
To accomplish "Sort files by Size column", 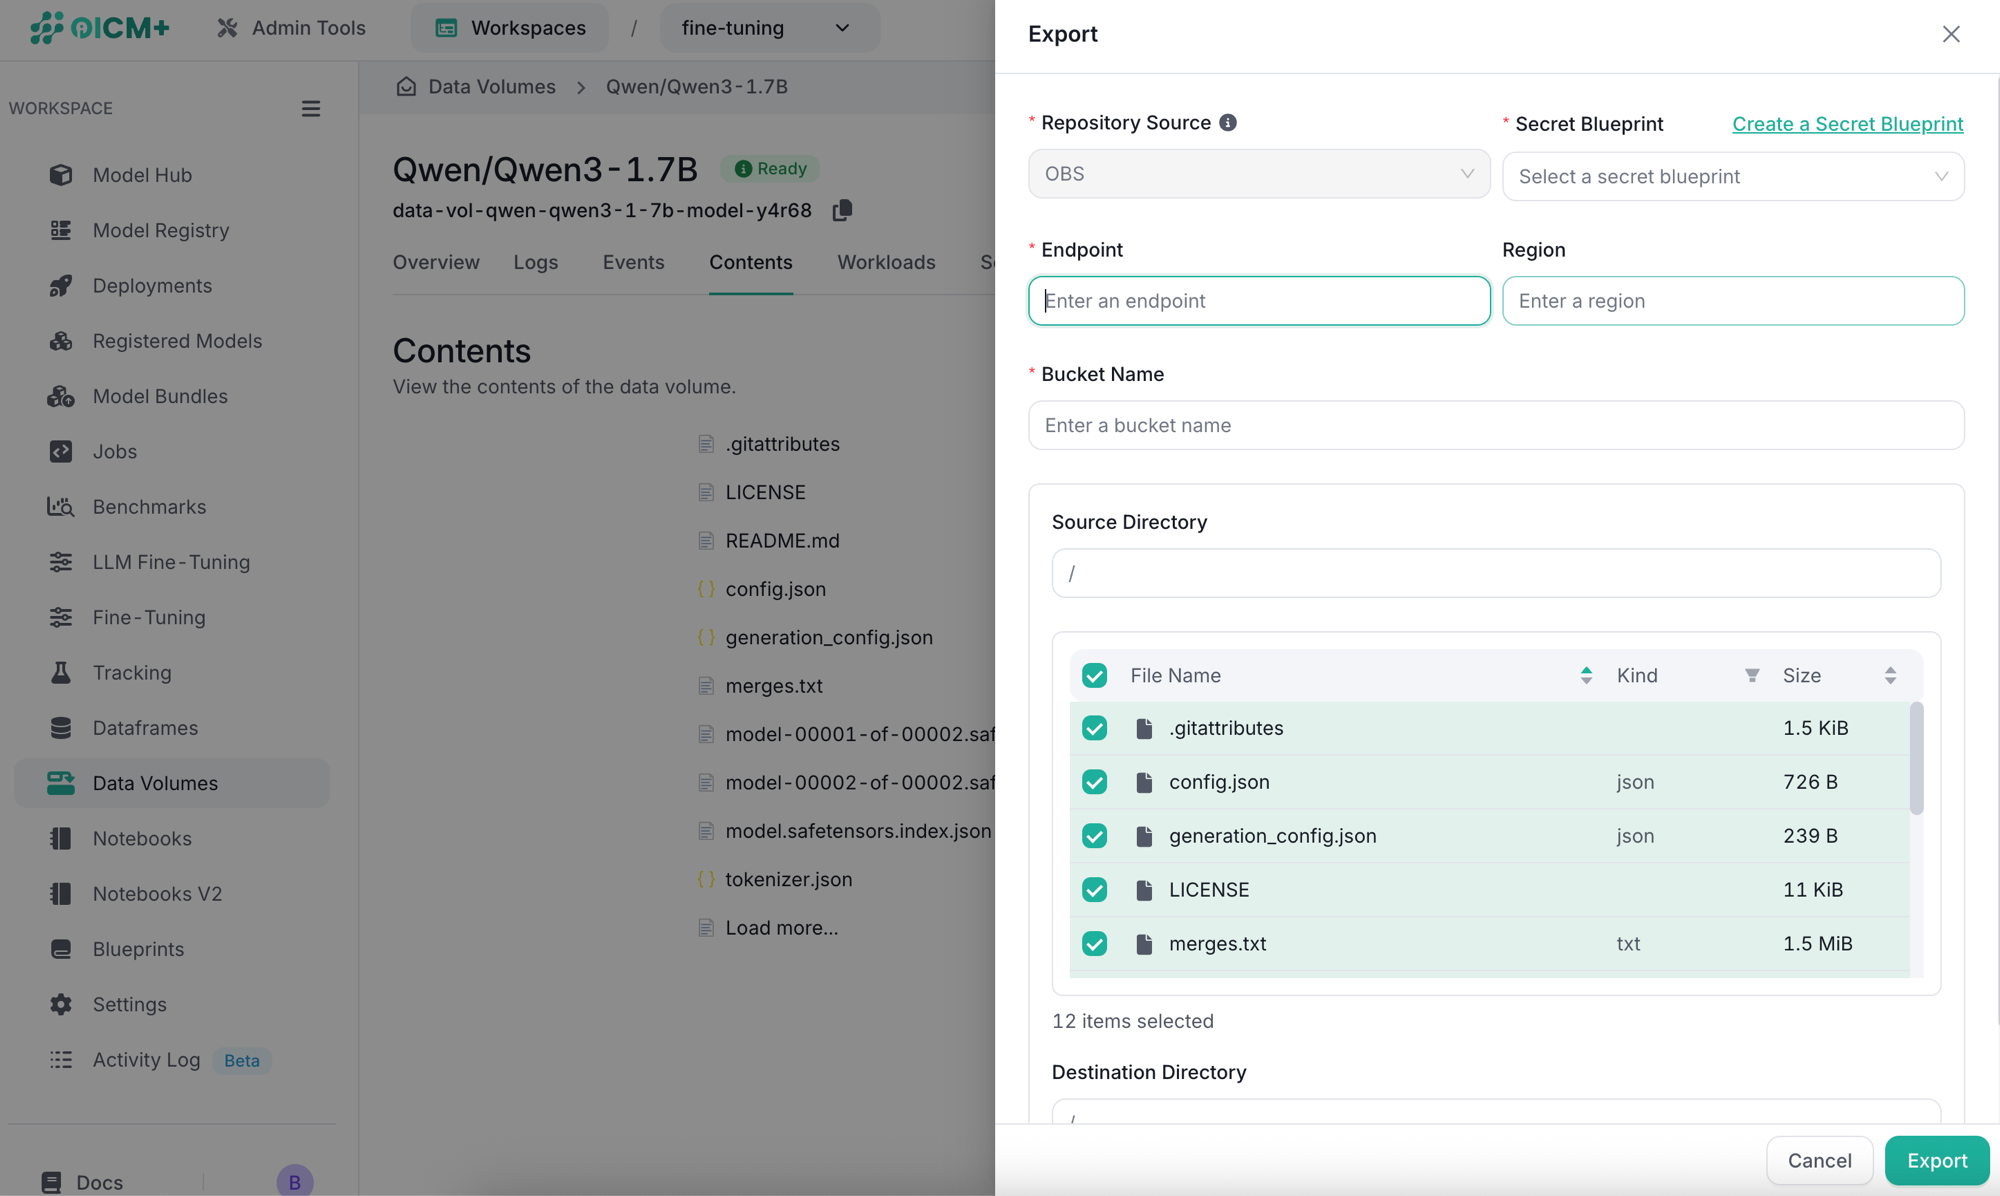I will [x=1890, y=675].
